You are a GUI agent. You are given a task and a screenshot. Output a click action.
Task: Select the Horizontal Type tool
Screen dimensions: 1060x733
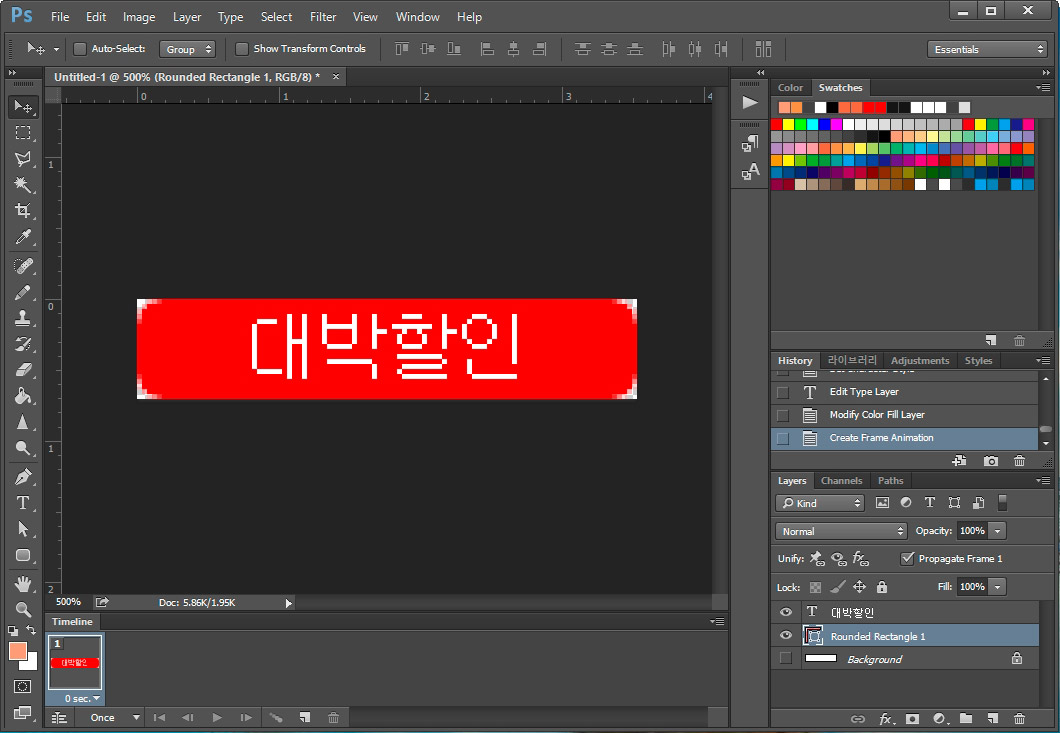tap(23, 502)
